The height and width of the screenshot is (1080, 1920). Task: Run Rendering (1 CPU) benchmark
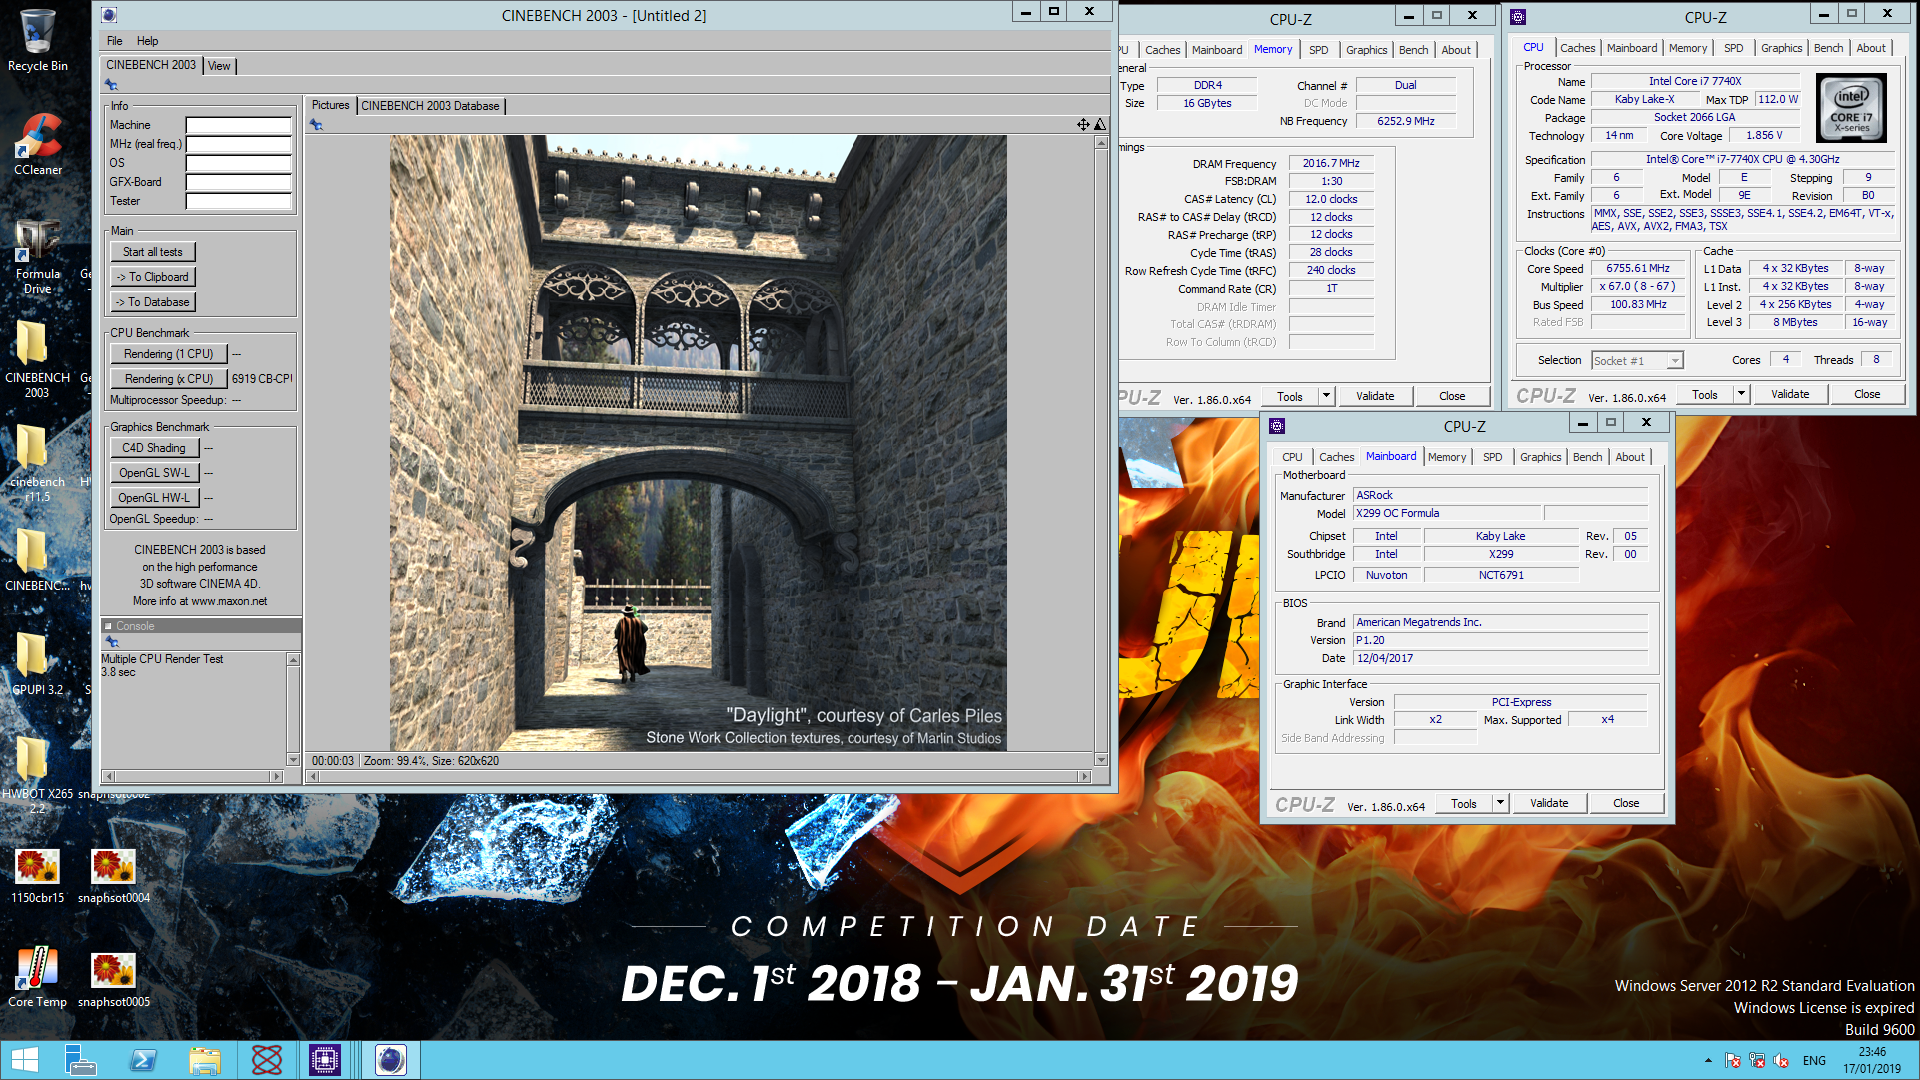169,354
